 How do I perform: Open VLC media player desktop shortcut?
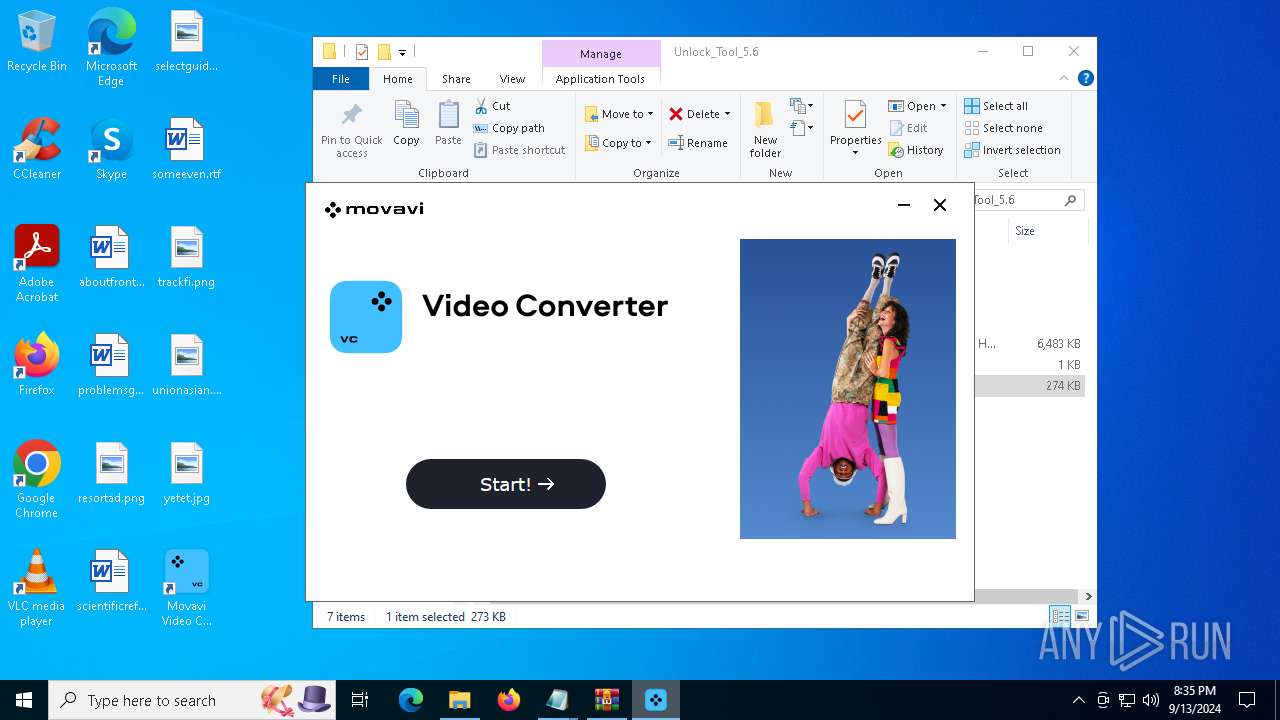click(x=37, y=588)
